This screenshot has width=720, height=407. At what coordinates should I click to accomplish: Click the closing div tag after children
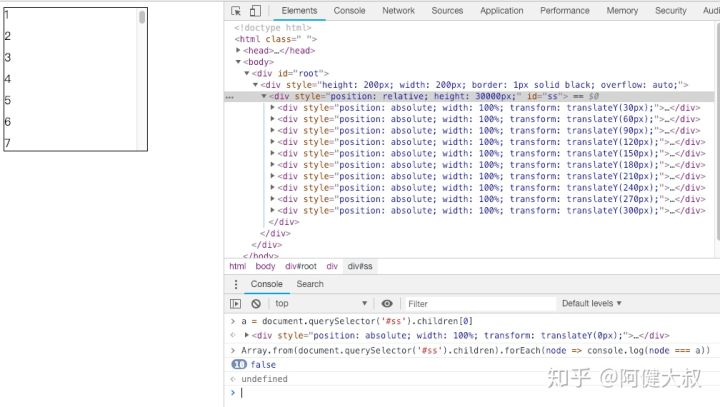[x=284, y=222]
